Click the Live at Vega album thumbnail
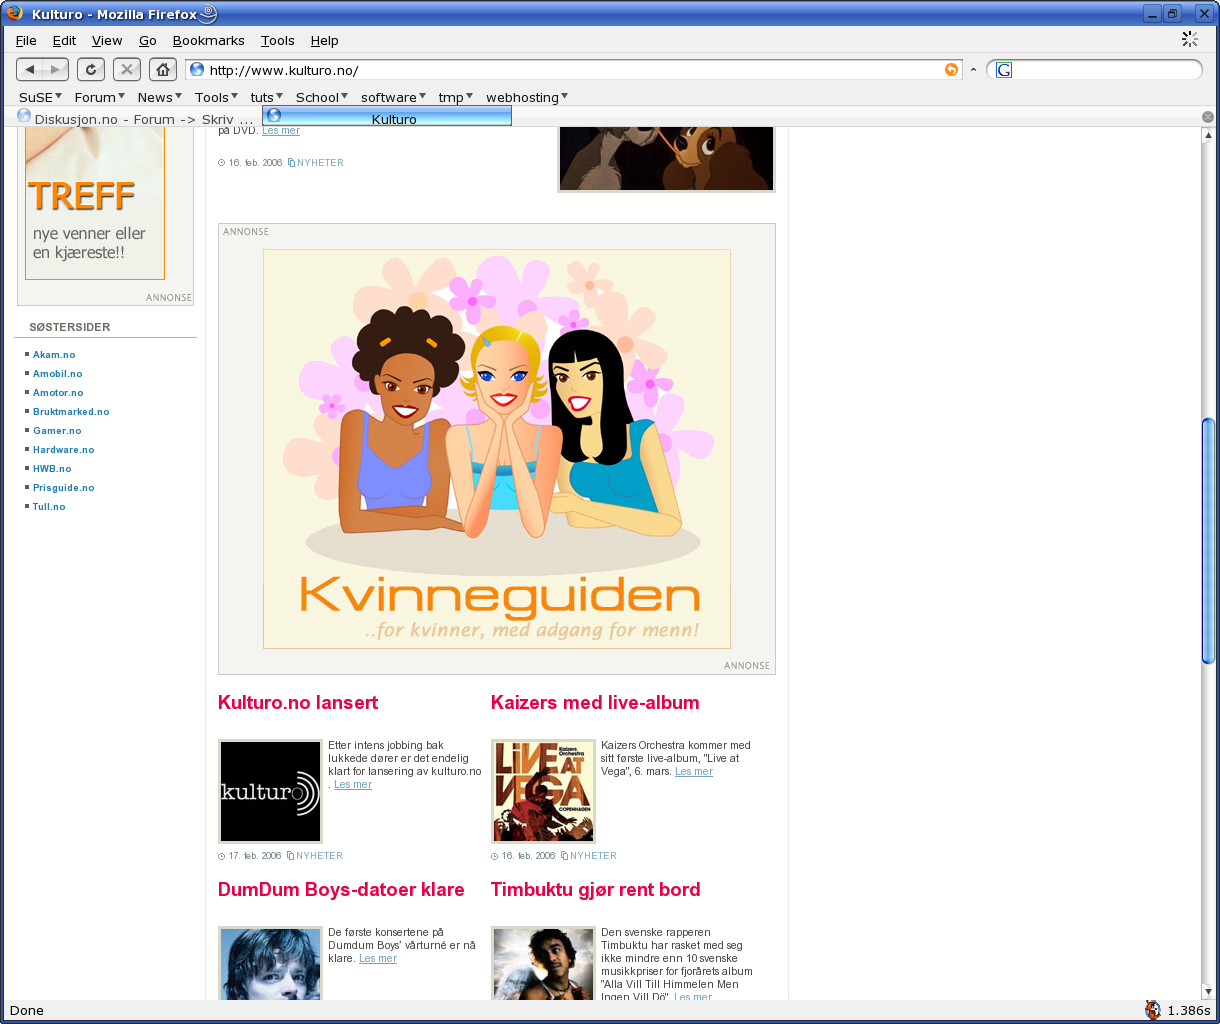 click(543, 791)
